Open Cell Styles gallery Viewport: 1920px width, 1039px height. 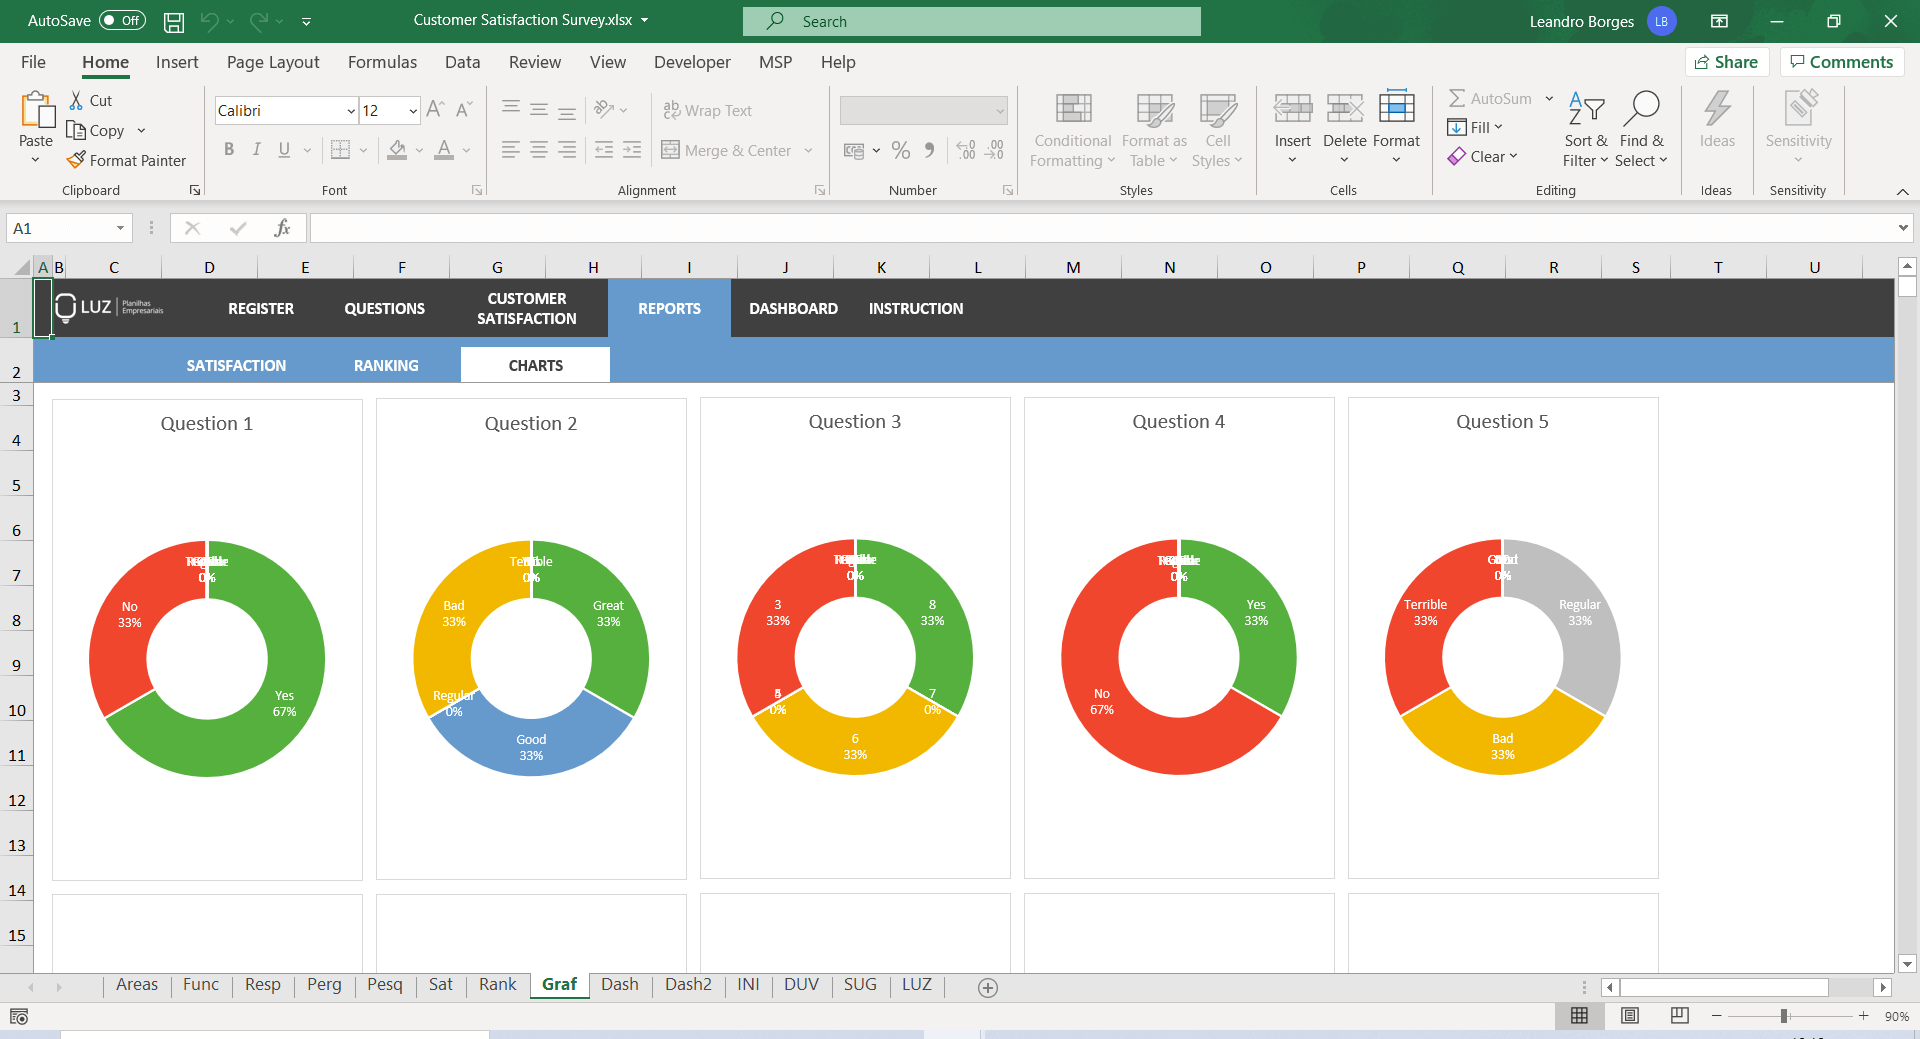pos(1218,128)
